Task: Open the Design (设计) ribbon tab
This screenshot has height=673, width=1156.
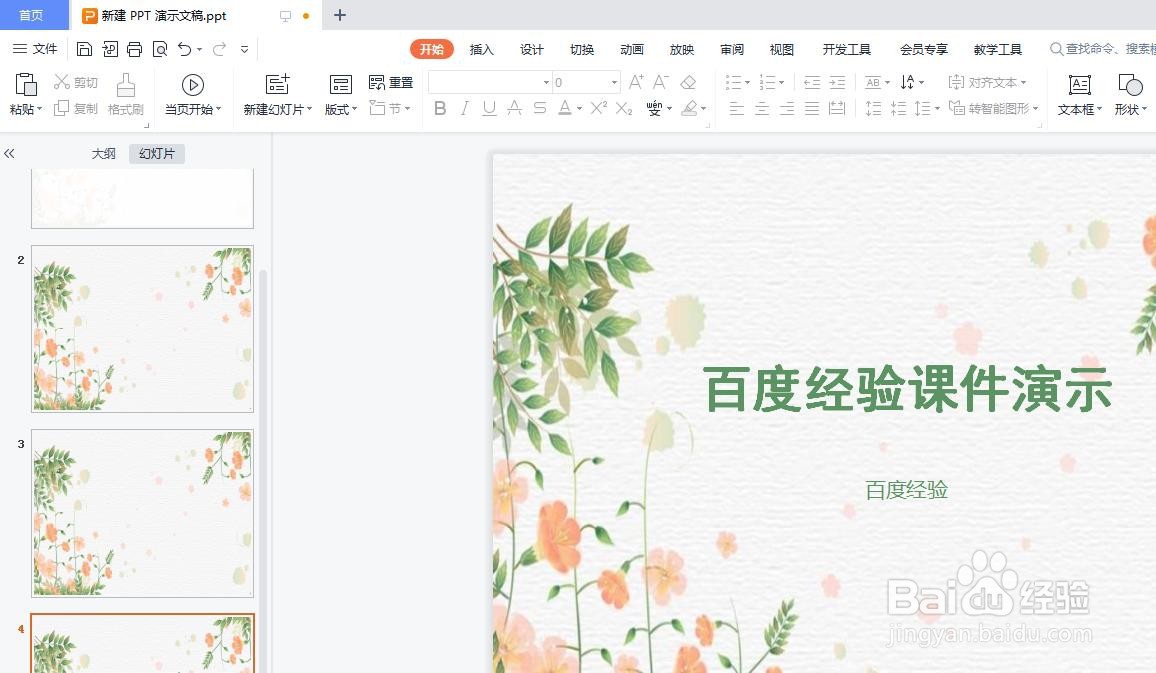Action: (532, 49)
